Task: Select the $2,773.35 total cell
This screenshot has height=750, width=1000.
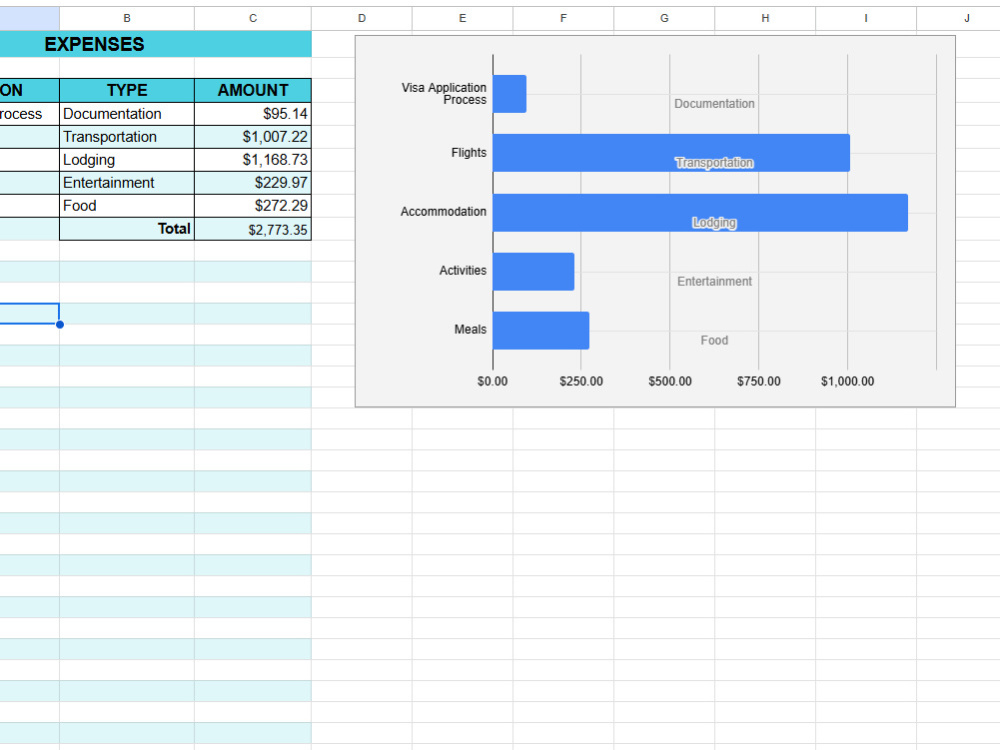Action: (x=253, y=229)
